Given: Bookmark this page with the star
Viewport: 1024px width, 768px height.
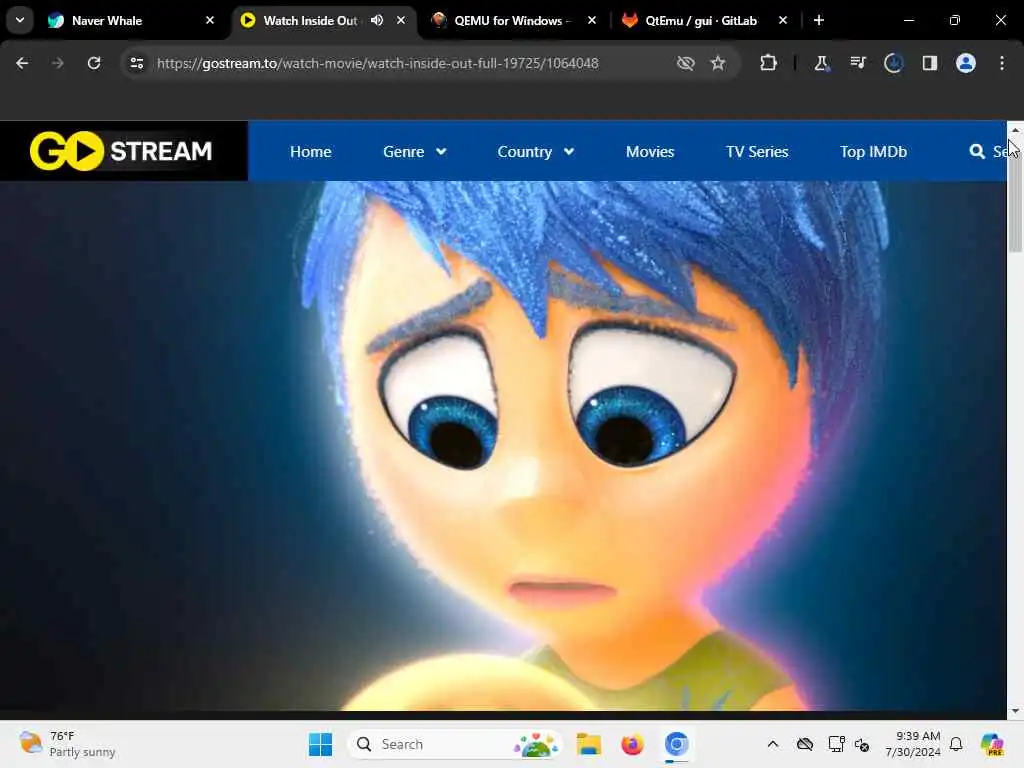Looking at the screenshot, I should (x=718, y=63).
